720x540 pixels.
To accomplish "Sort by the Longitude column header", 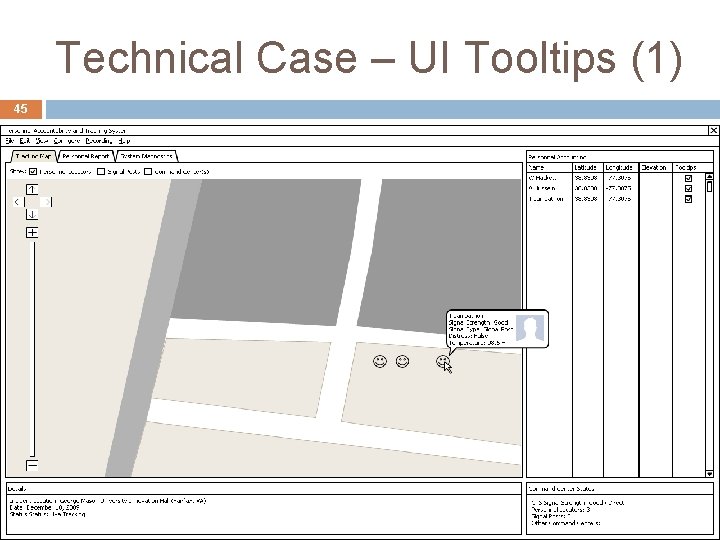I will point(621,168).
